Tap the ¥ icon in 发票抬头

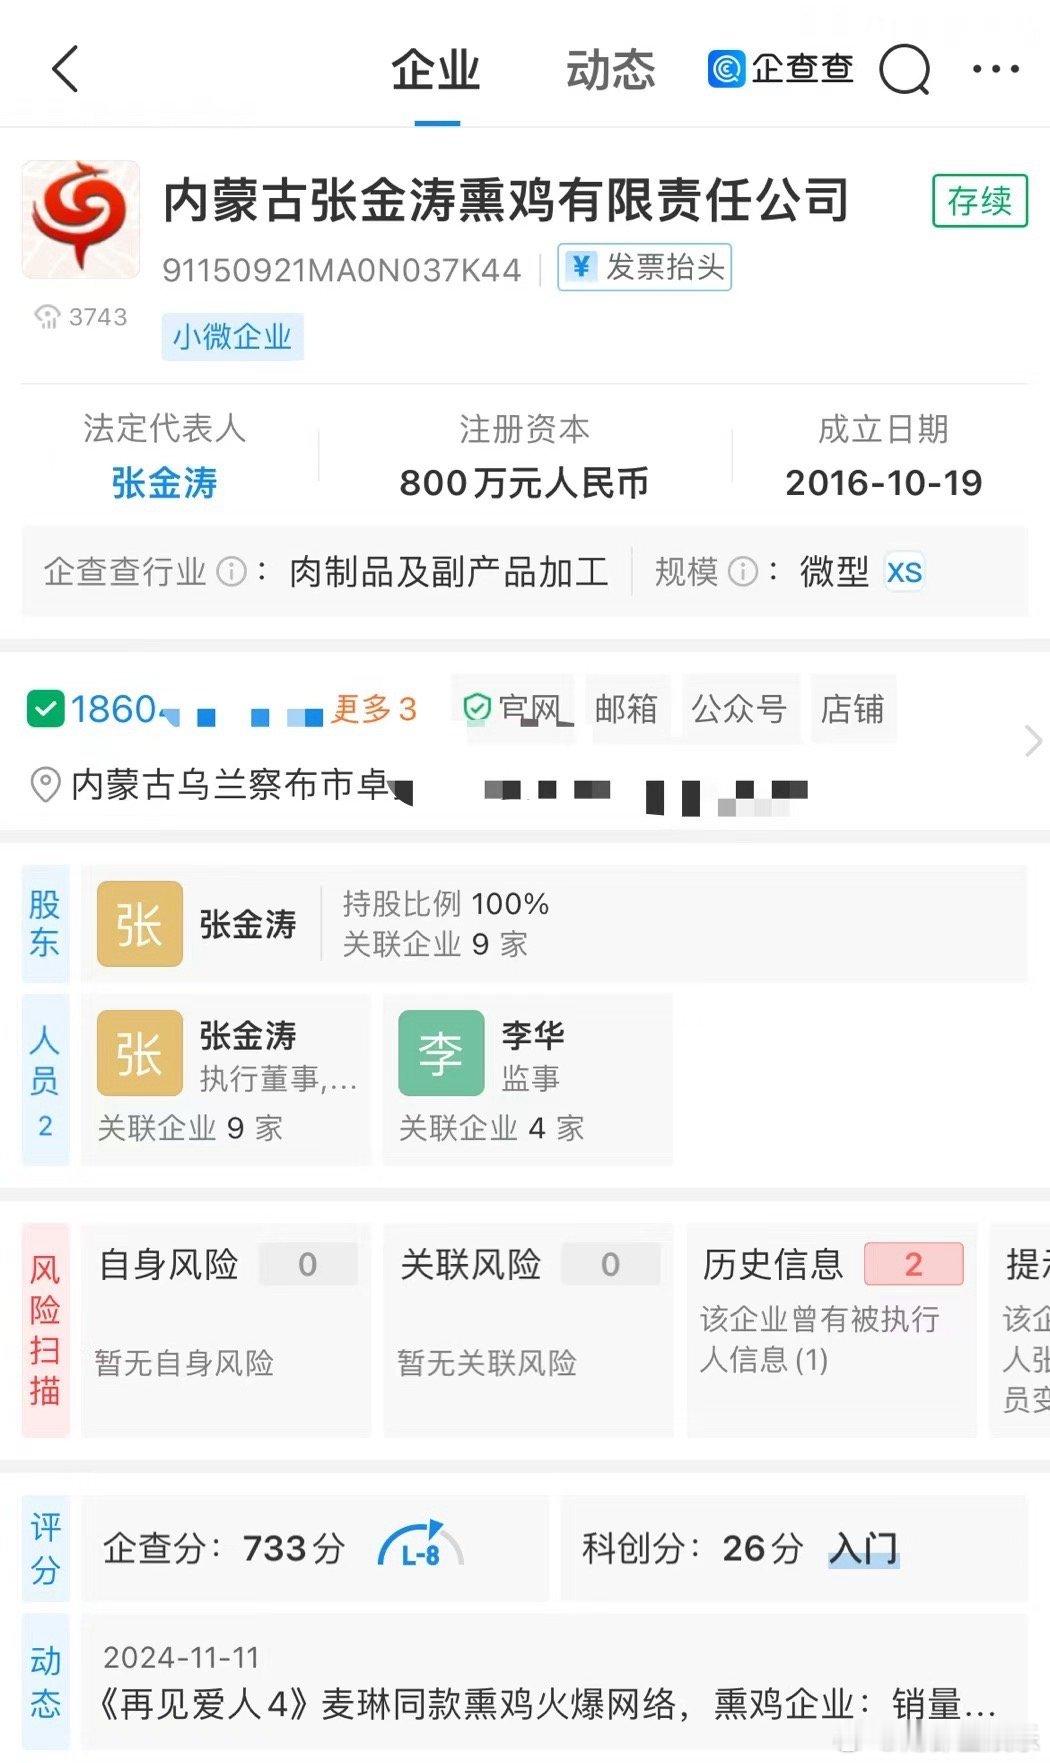[581, 267]
